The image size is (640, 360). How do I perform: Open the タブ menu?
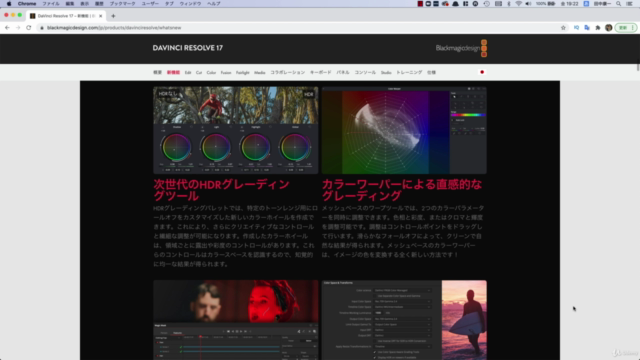pyautogui.click(x=169, y=4)
